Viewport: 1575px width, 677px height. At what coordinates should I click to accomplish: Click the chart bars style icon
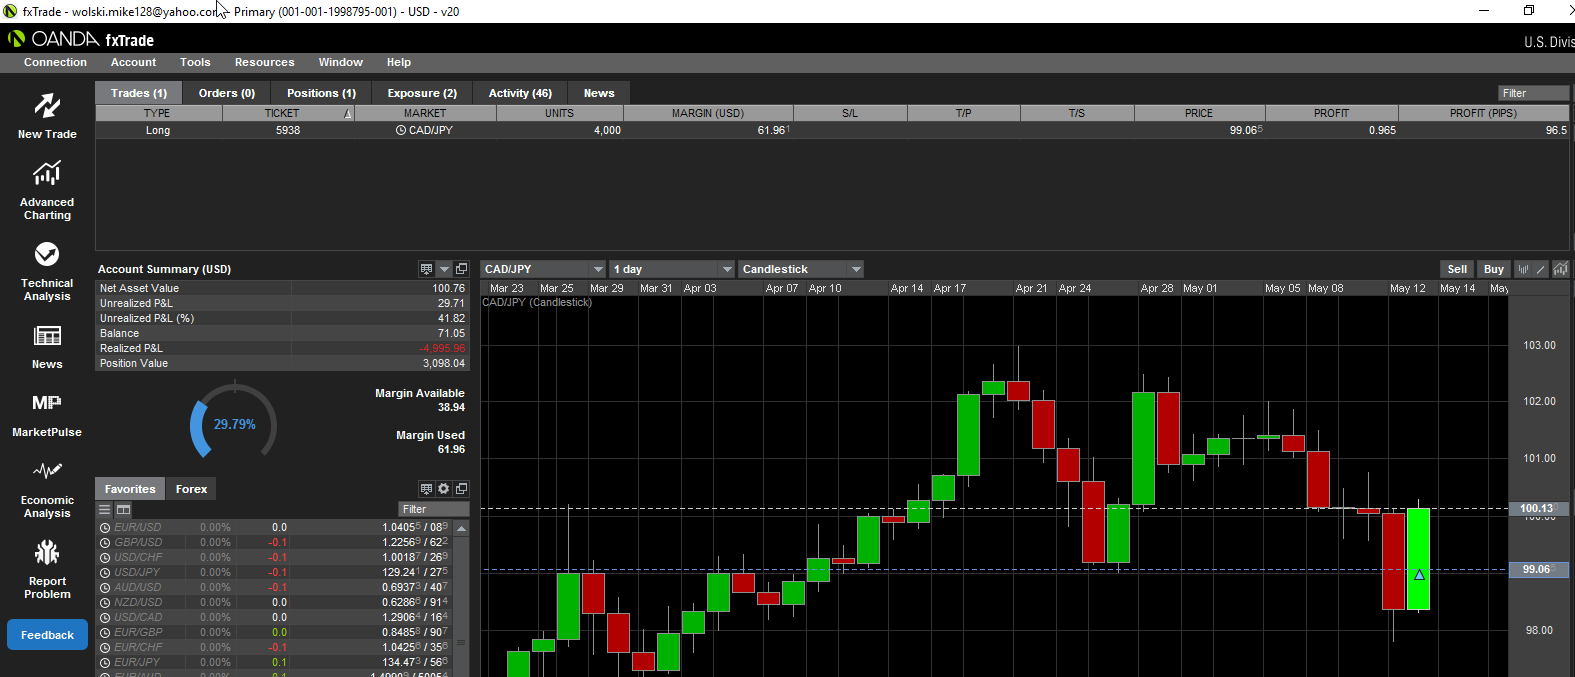[x=1523, y=269]
